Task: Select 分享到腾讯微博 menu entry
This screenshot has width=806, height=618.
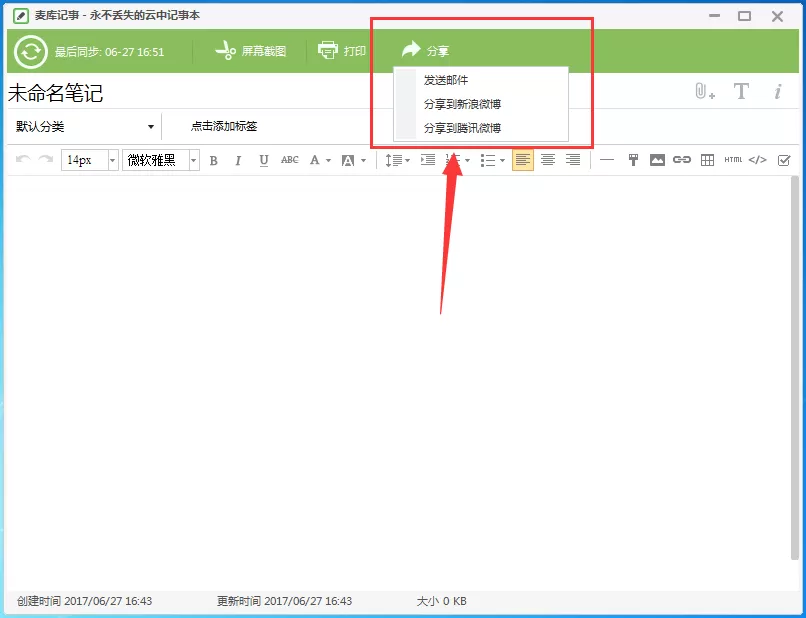Action: click(x=462, y=128)
